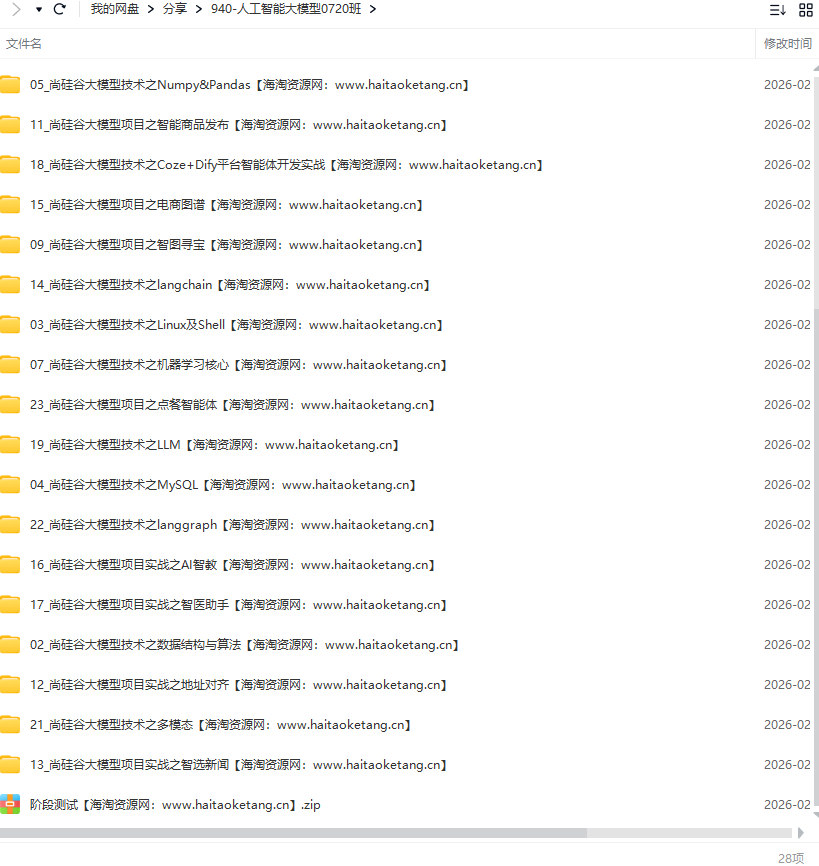The image size is (819, 866).
Task: Select the 阶段测试 zip archive icon
Action: point(10,804)
